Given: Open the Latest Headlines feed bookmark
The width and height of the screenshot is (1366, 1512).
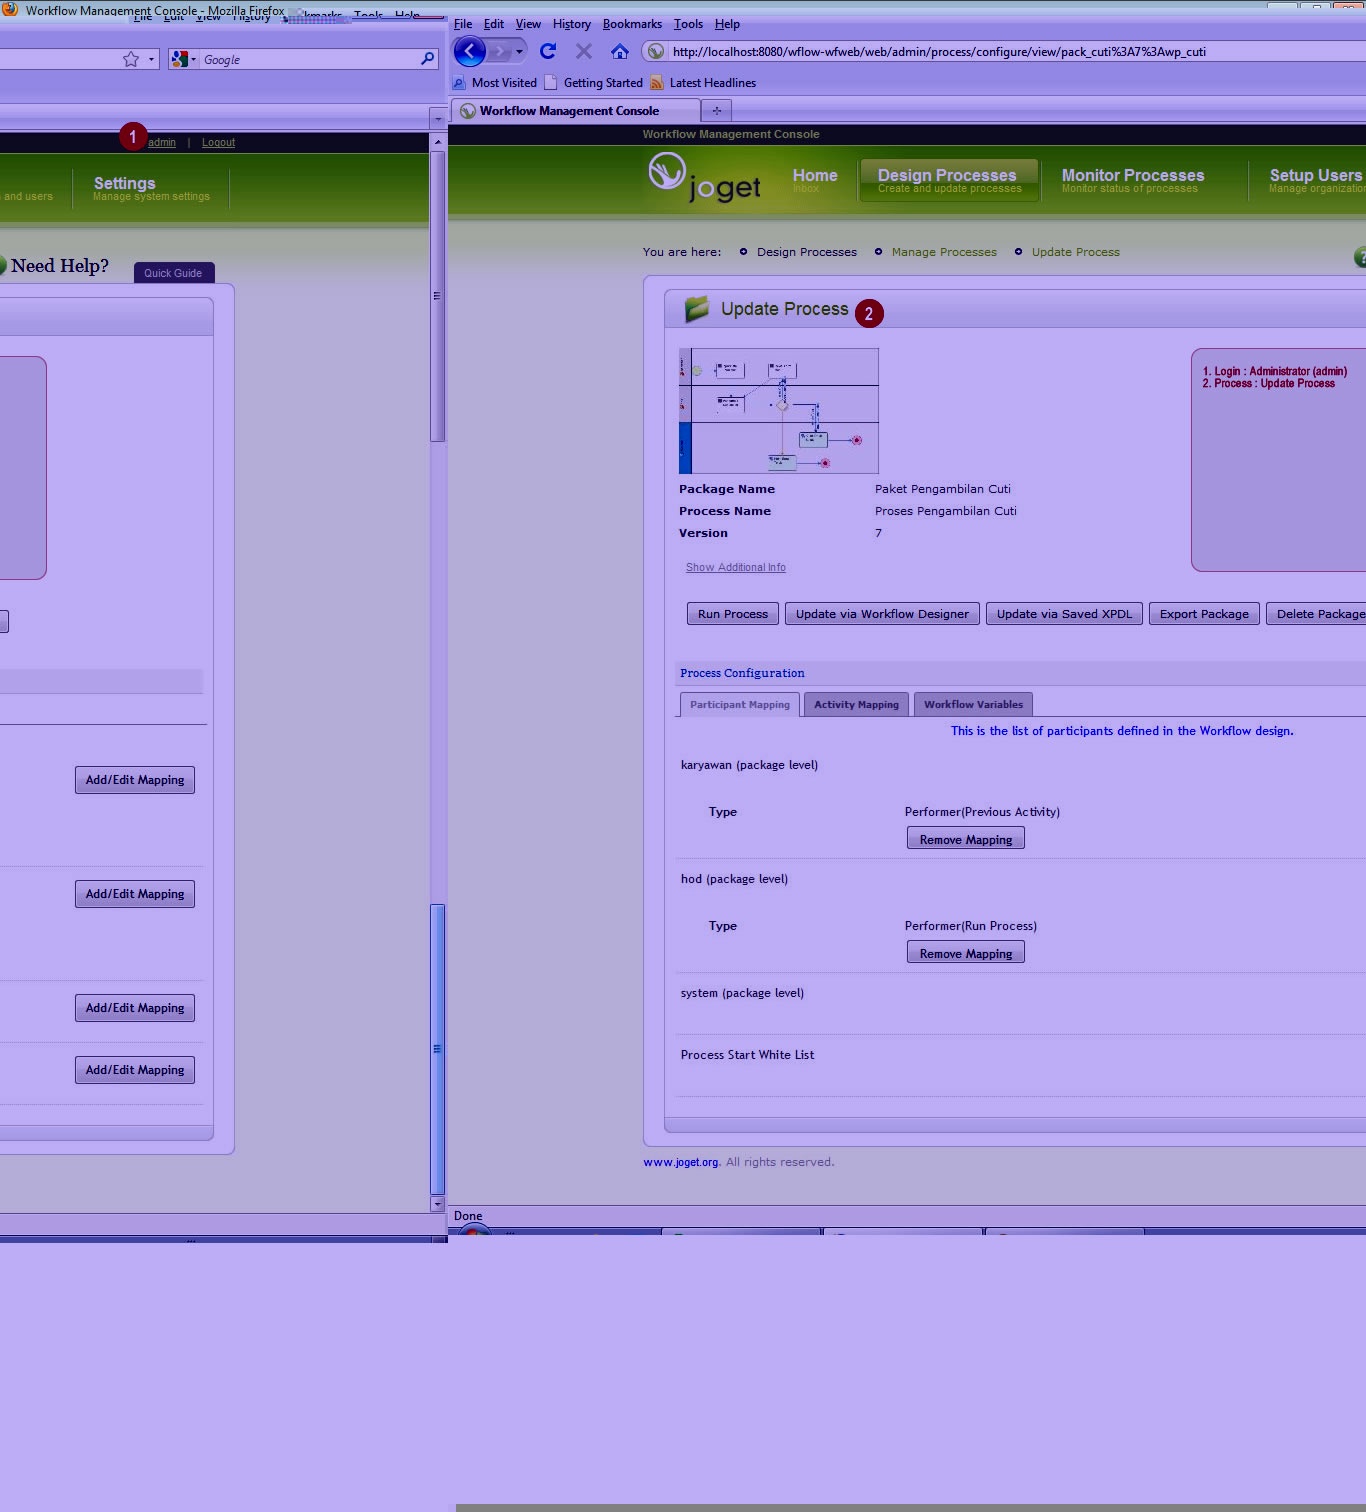Looking at the screenshot, I should coord(703,83).
